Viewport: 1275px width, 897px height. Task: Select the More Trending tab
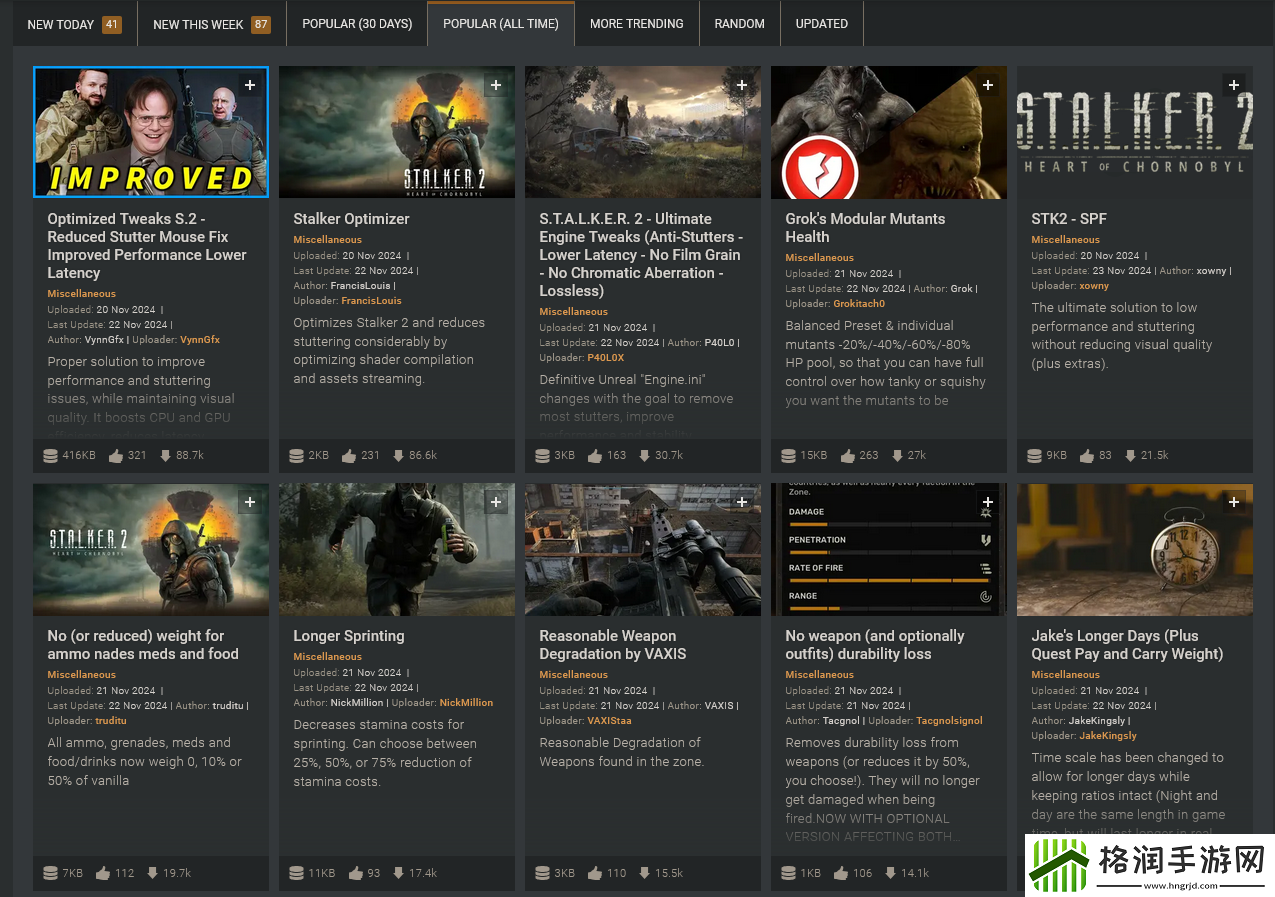click(x=636, y=24)
